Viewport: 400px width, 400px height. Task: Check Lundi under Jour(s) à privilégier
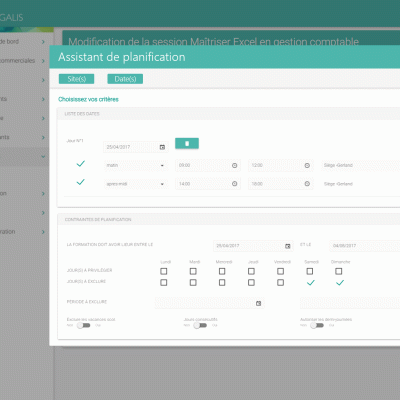point(164,271)
